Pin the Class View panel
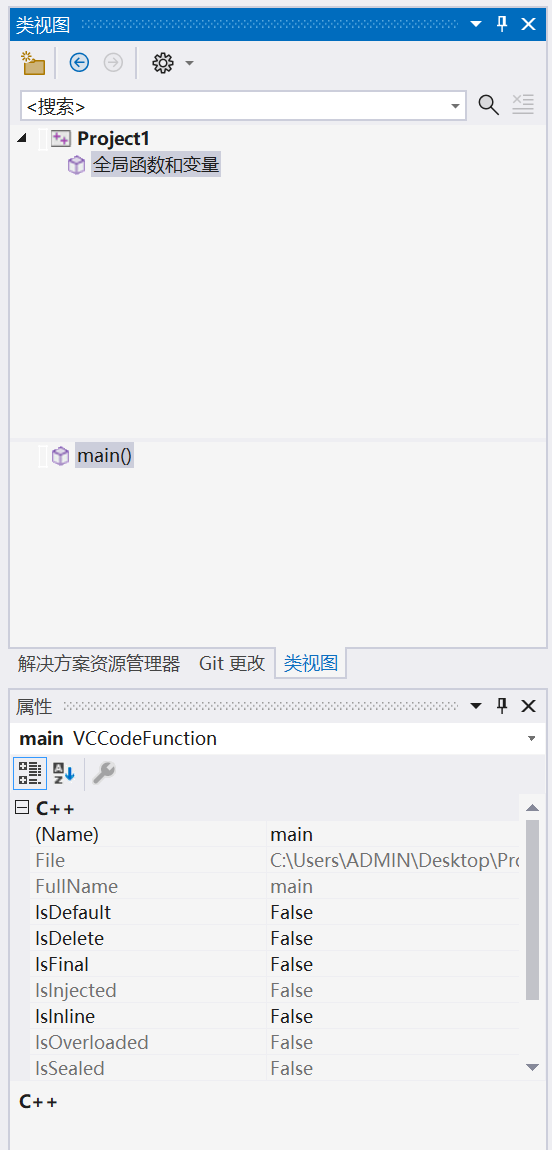 click(502, 24)
